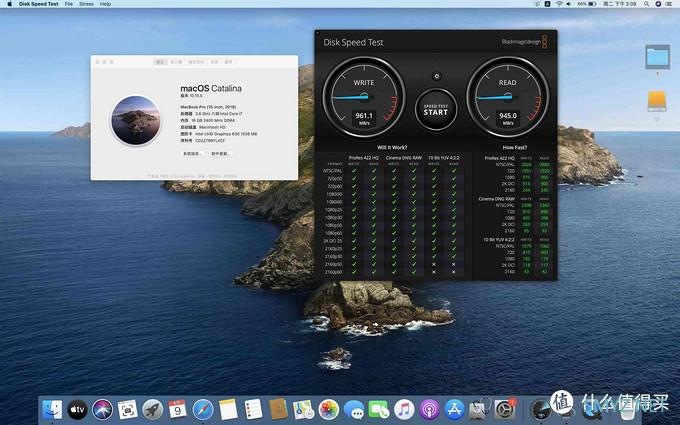Click the WRITE speed gauge
Screen dimensions: 680x425
click(x=364, y=97)
